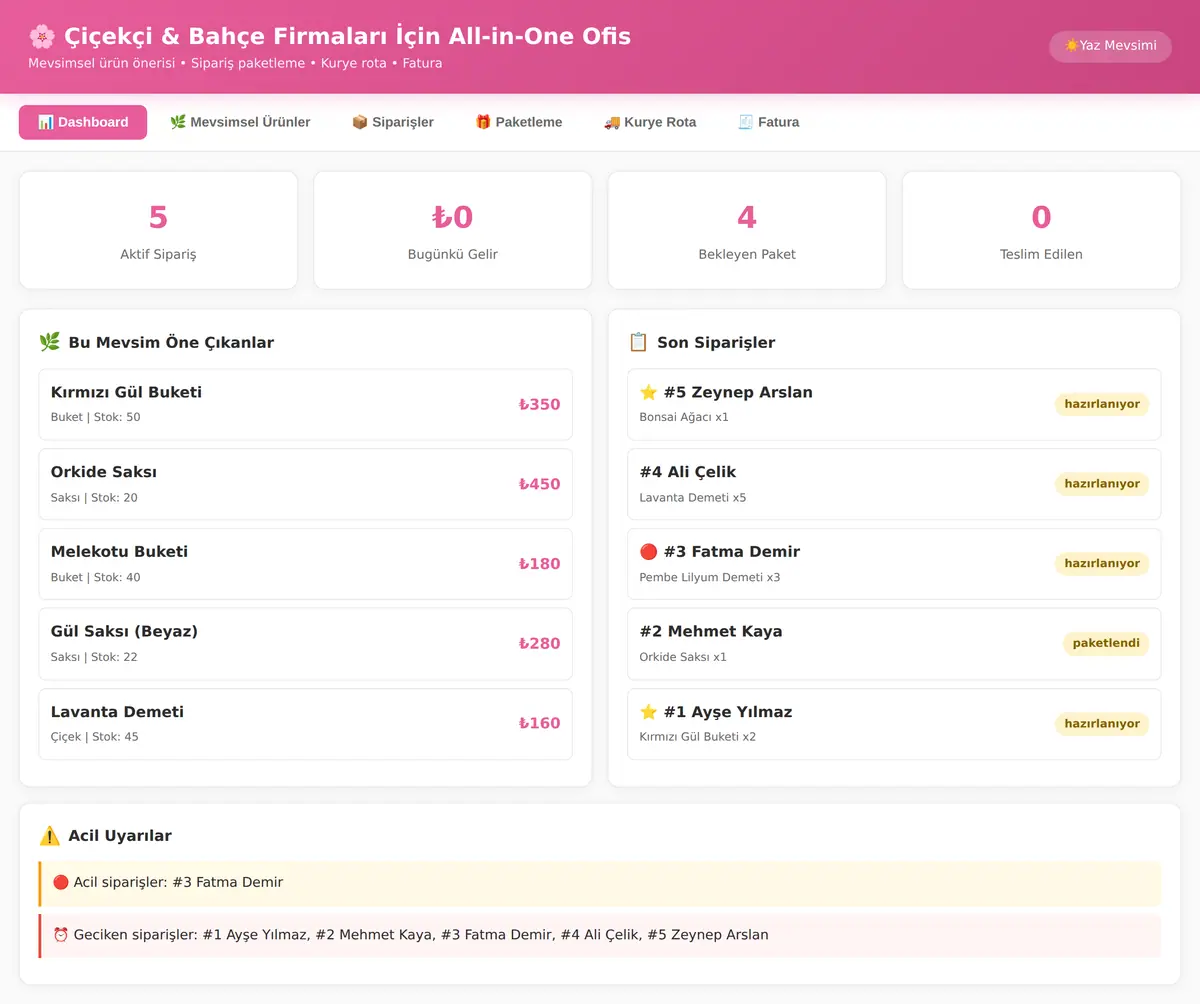The image size is (1200, 1004).
Task: Click the Yaz Mevsimi season button
Action: 1110,46
